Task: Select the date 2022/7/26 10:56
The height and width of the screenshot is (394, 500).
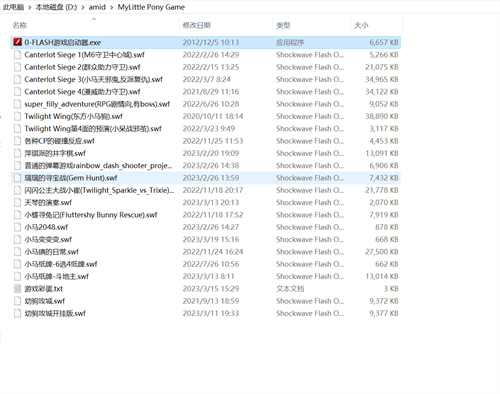Action: pyautogui.click(x=211, y=264)
